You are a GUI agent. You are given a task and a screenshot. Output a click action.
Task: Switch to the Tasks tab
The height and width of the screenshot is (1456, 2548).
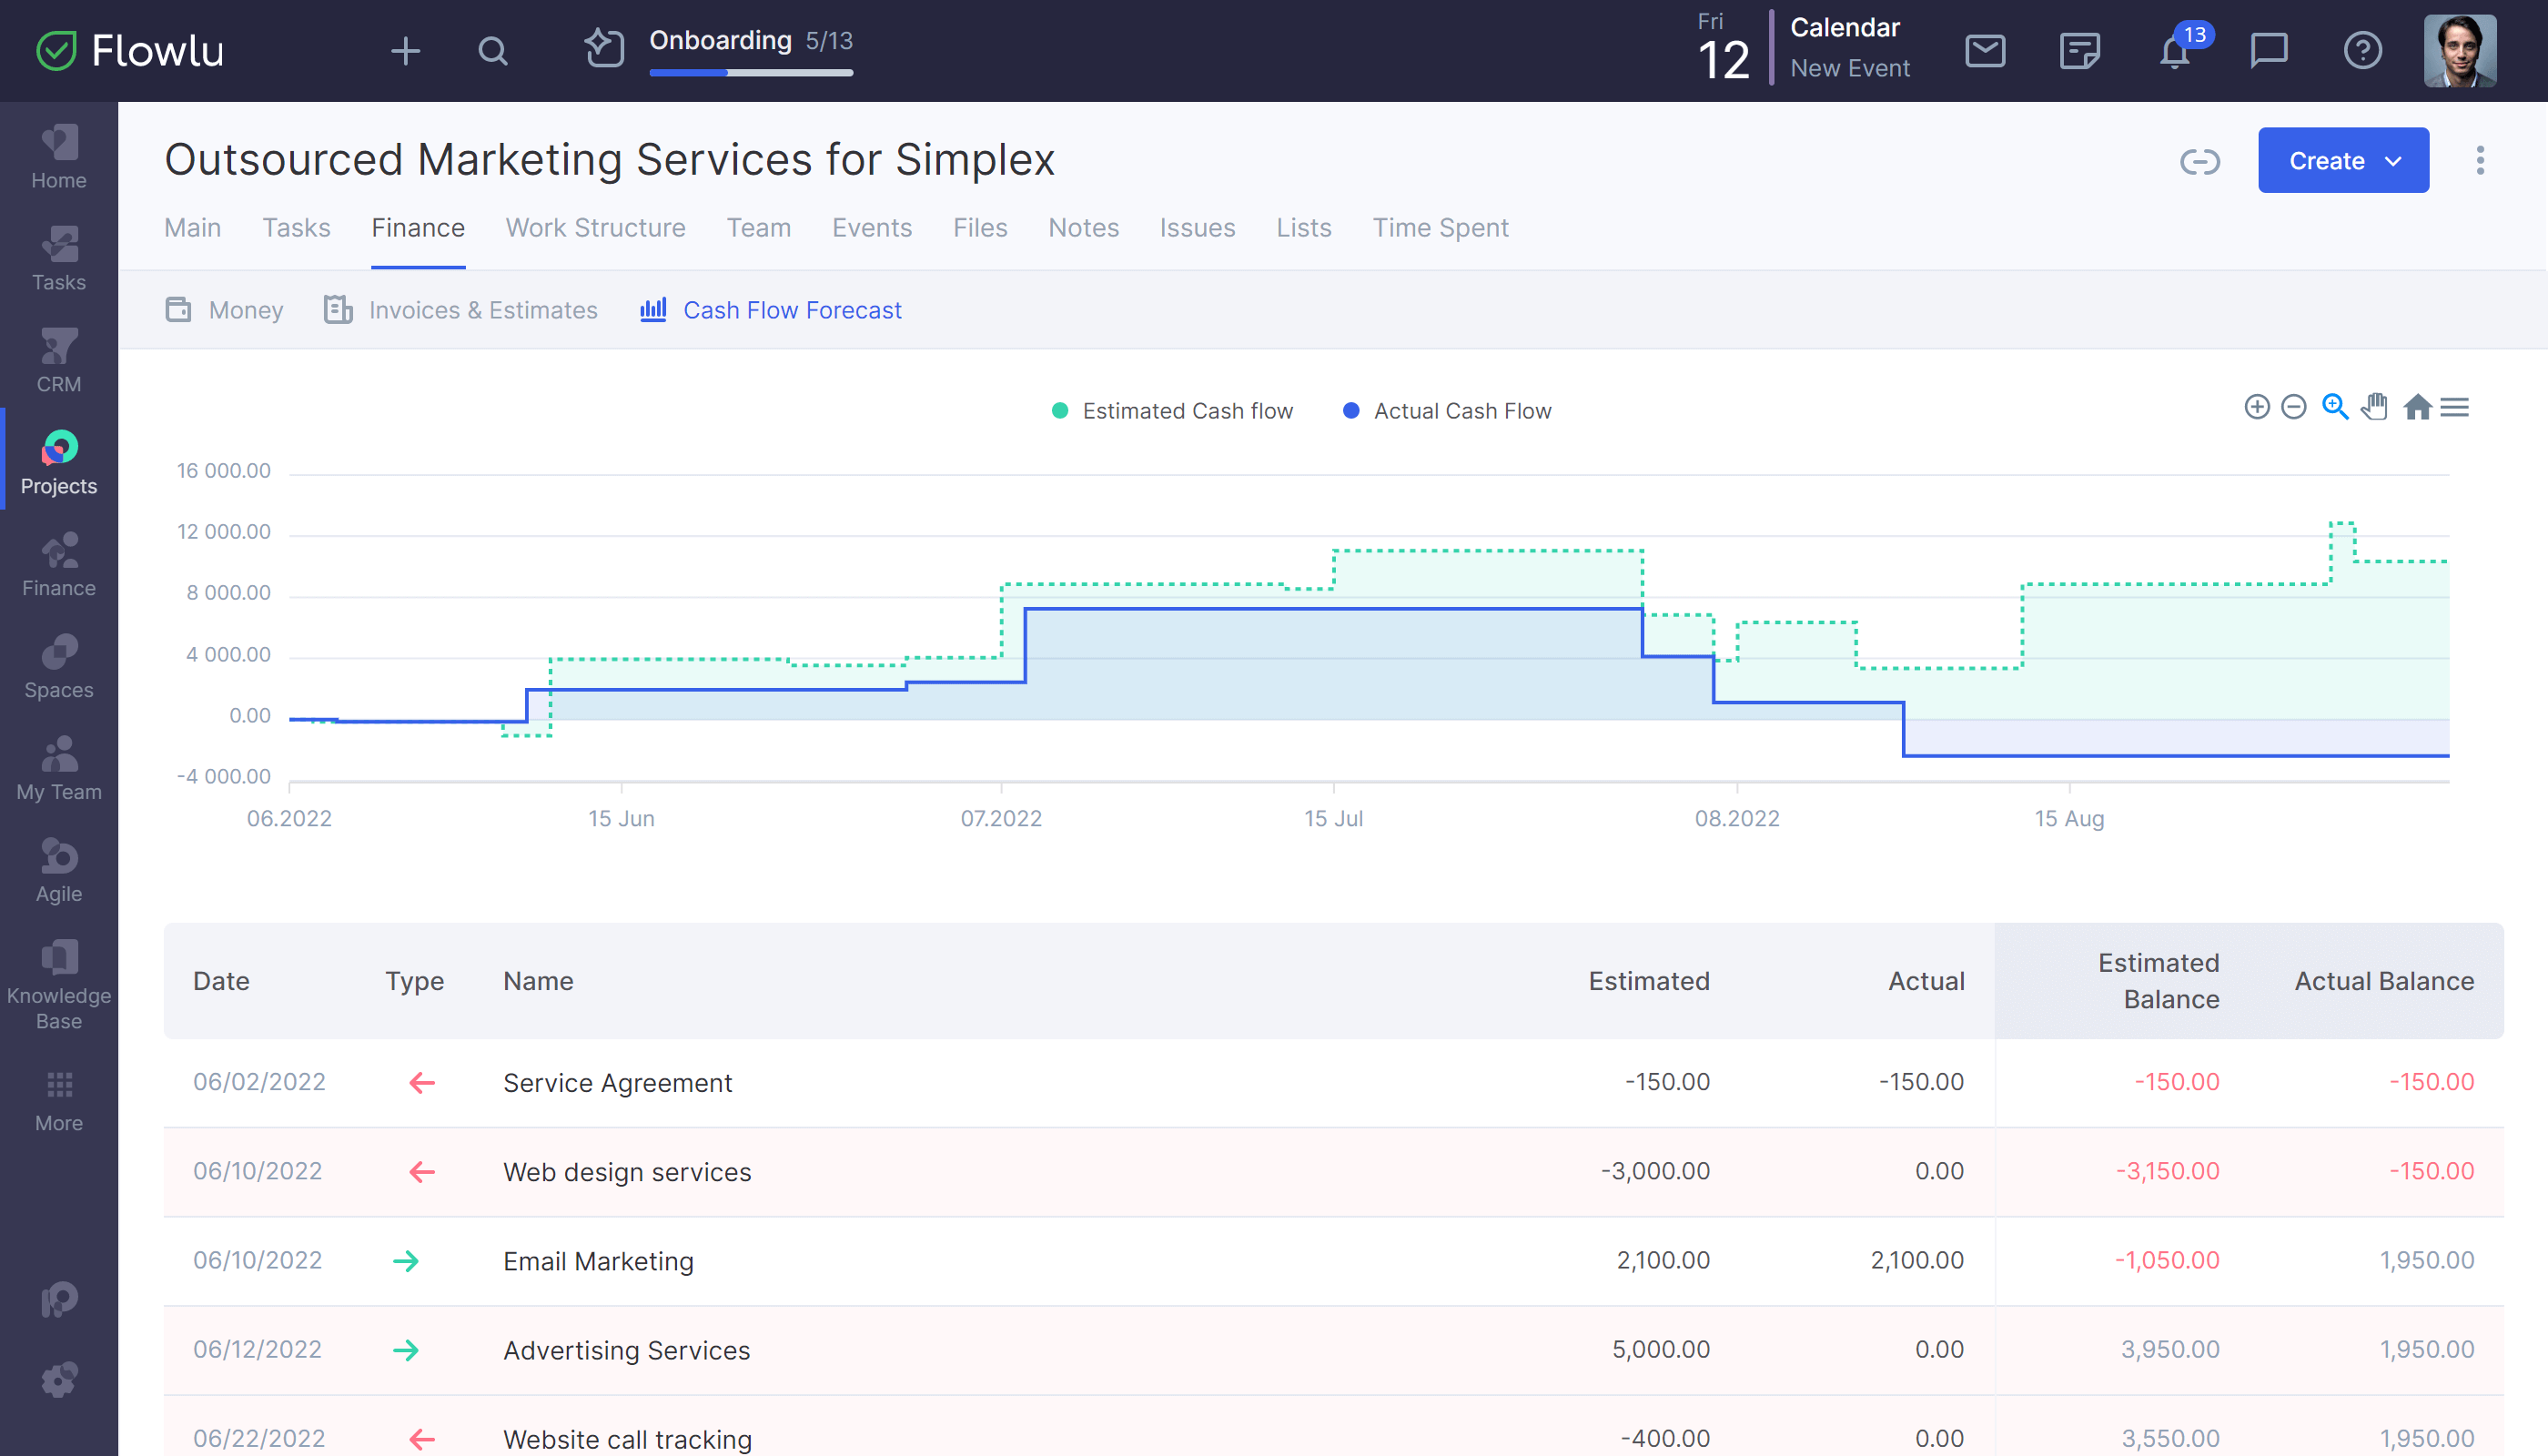[294, 227]
